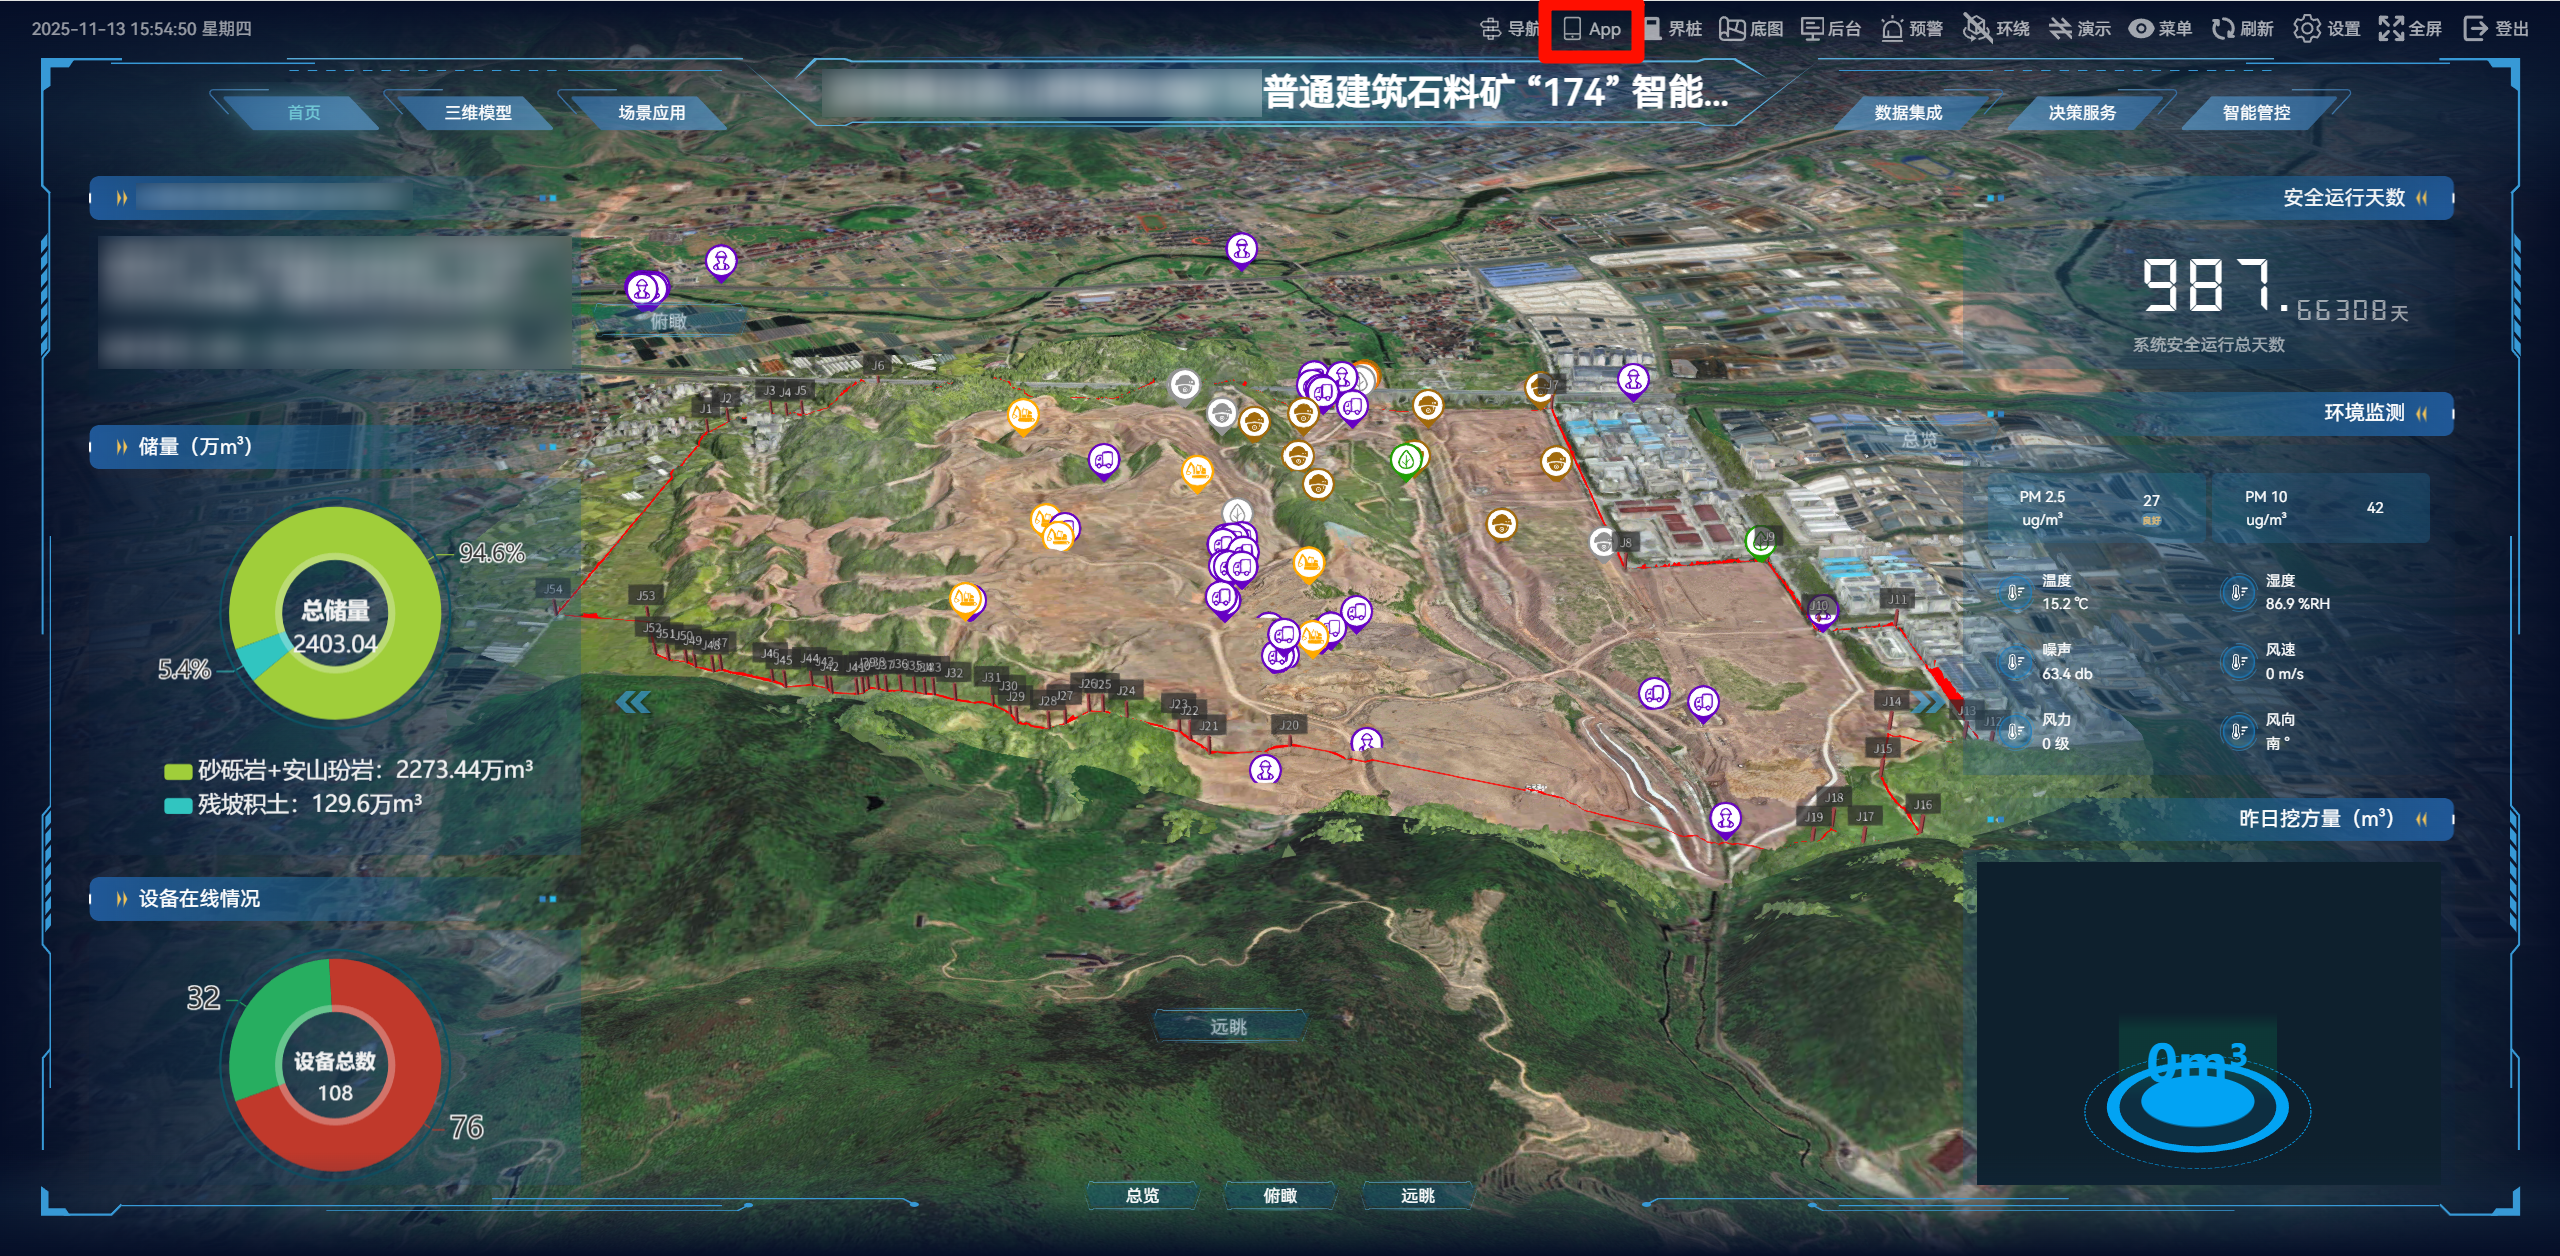Collapse left panel with double chevron
This screenshot has width=2560, height=1256.
(633, 702)
